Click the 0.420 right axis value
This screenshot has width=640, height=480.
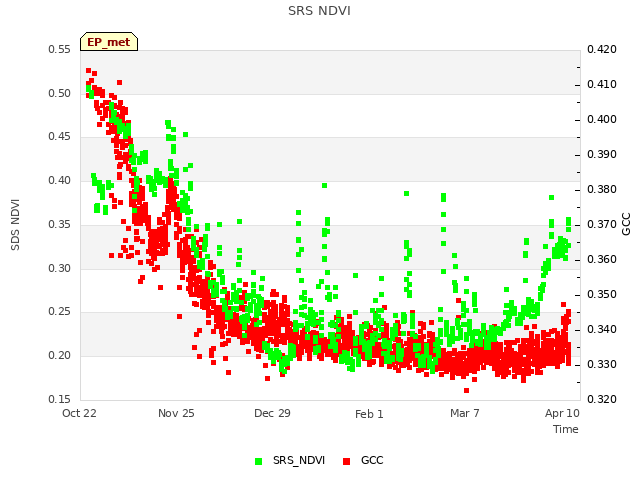602,50
